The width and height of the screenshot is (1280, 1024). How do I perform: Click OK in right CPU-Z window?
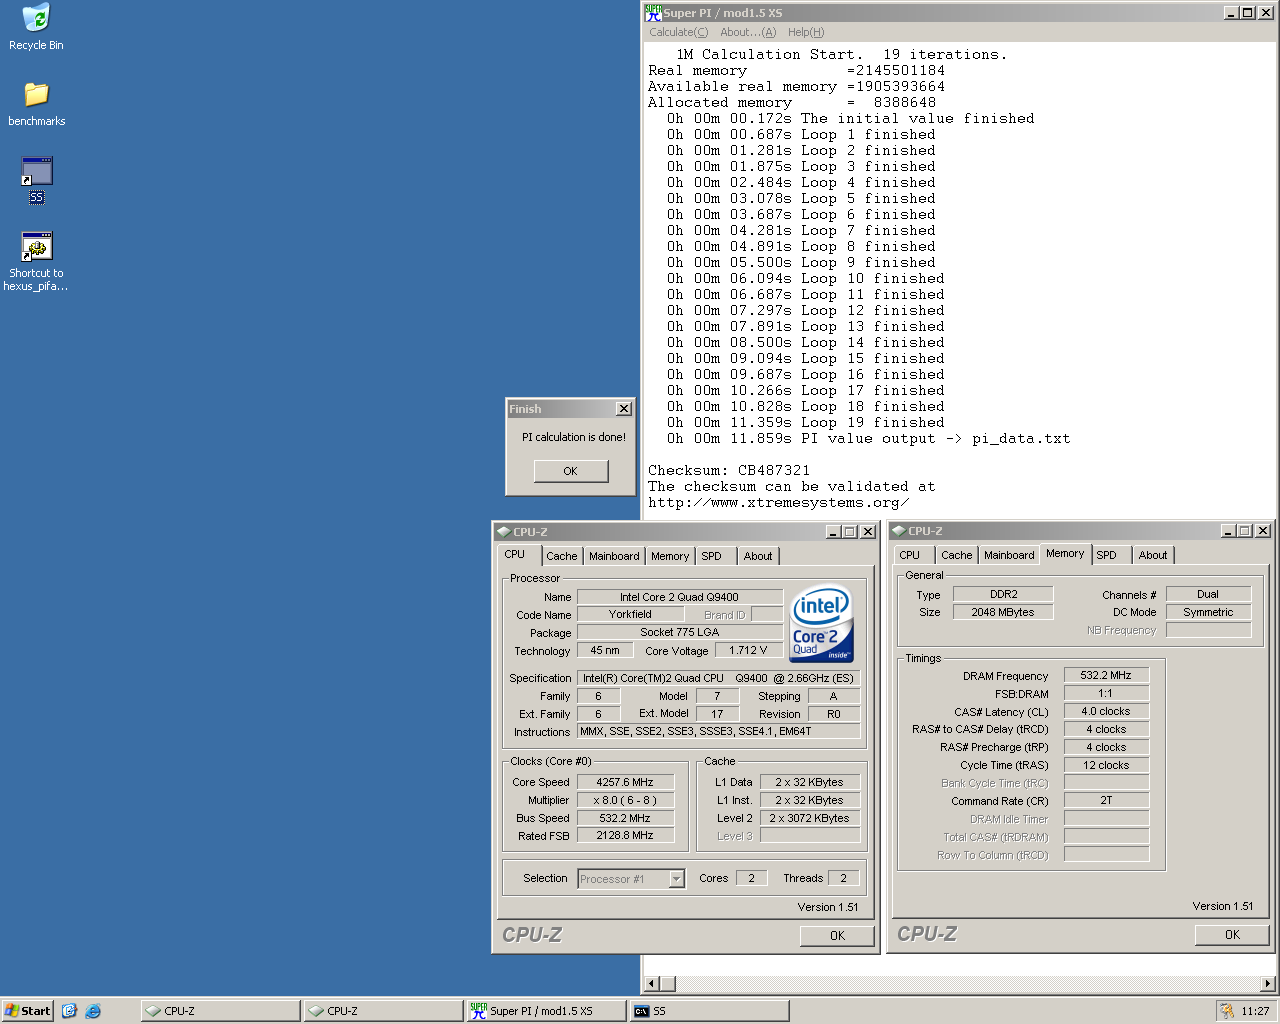[x=1232, y=935]
